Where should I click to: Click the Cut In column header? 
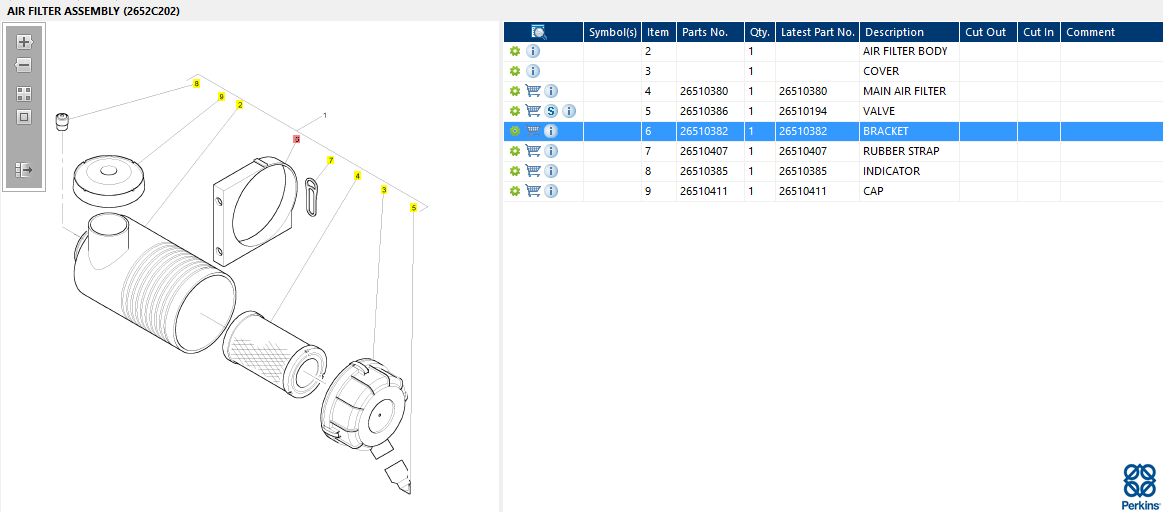click(x=1038, y=32)
